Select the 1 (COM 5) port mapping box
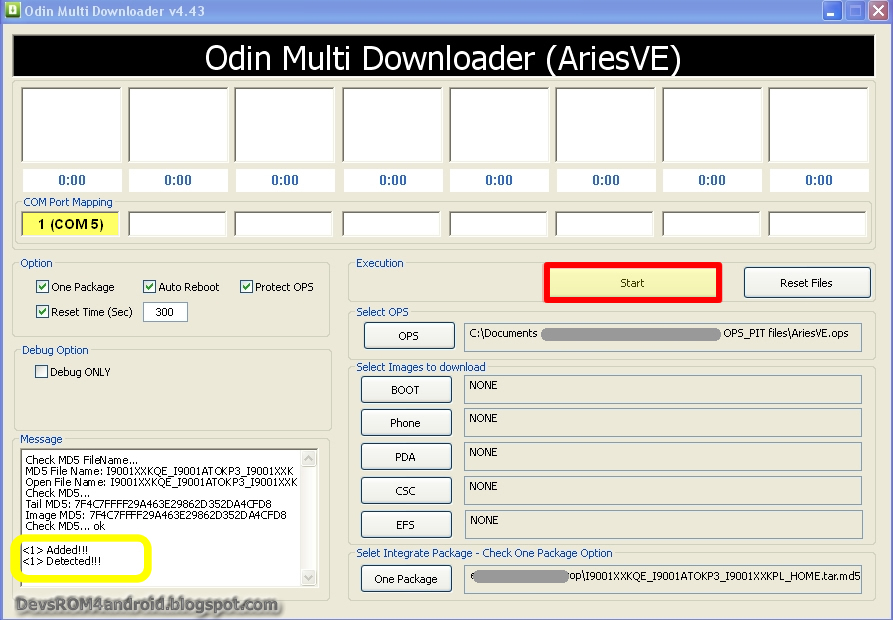The height and width of the screenshot is (620, 893). (71, 224)
